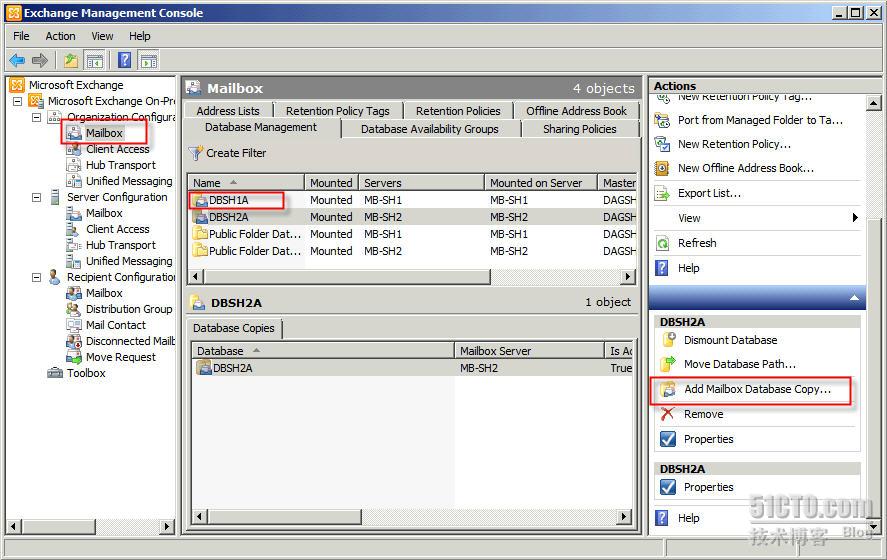This screenshot has width=887, height=560.
Task: Click the Dismount Database action link
Action: click(x=730, y=340)
